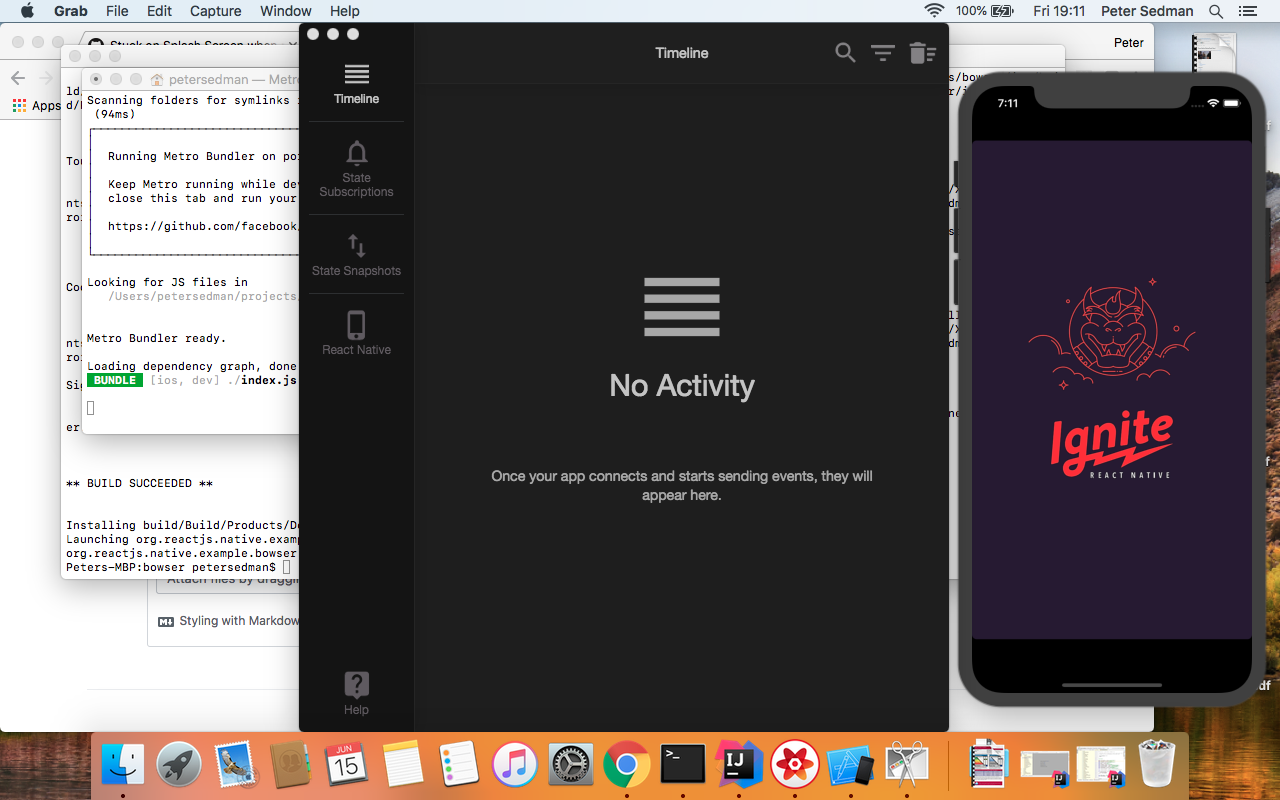This screenshot has width=1280, height=800.
Task: Open IntelliJ IDEA in the Dock
Action: click(740, 766)
